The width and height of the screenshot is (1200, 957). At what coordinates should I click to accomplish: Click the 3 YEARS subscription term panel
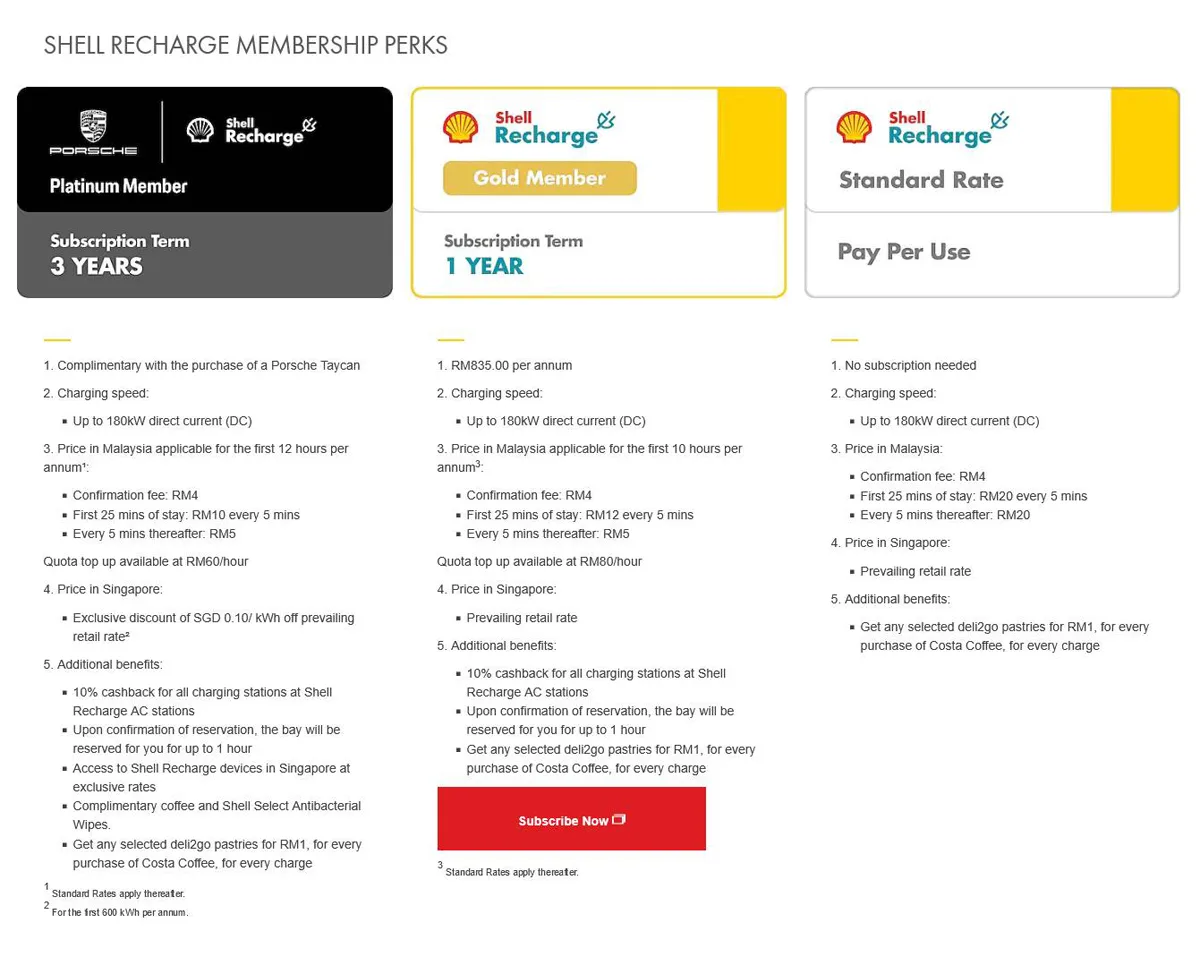pyautogui.click(x=205, y=255)
